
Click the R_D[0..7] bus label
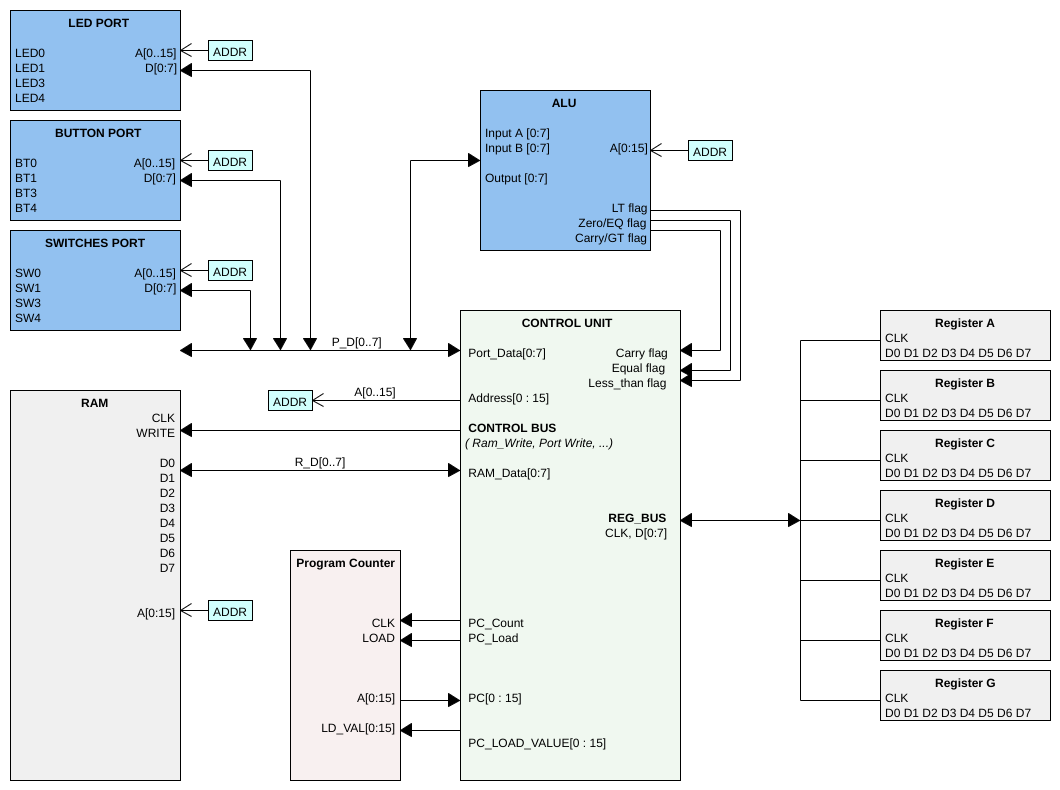click(x=320, y=462)
